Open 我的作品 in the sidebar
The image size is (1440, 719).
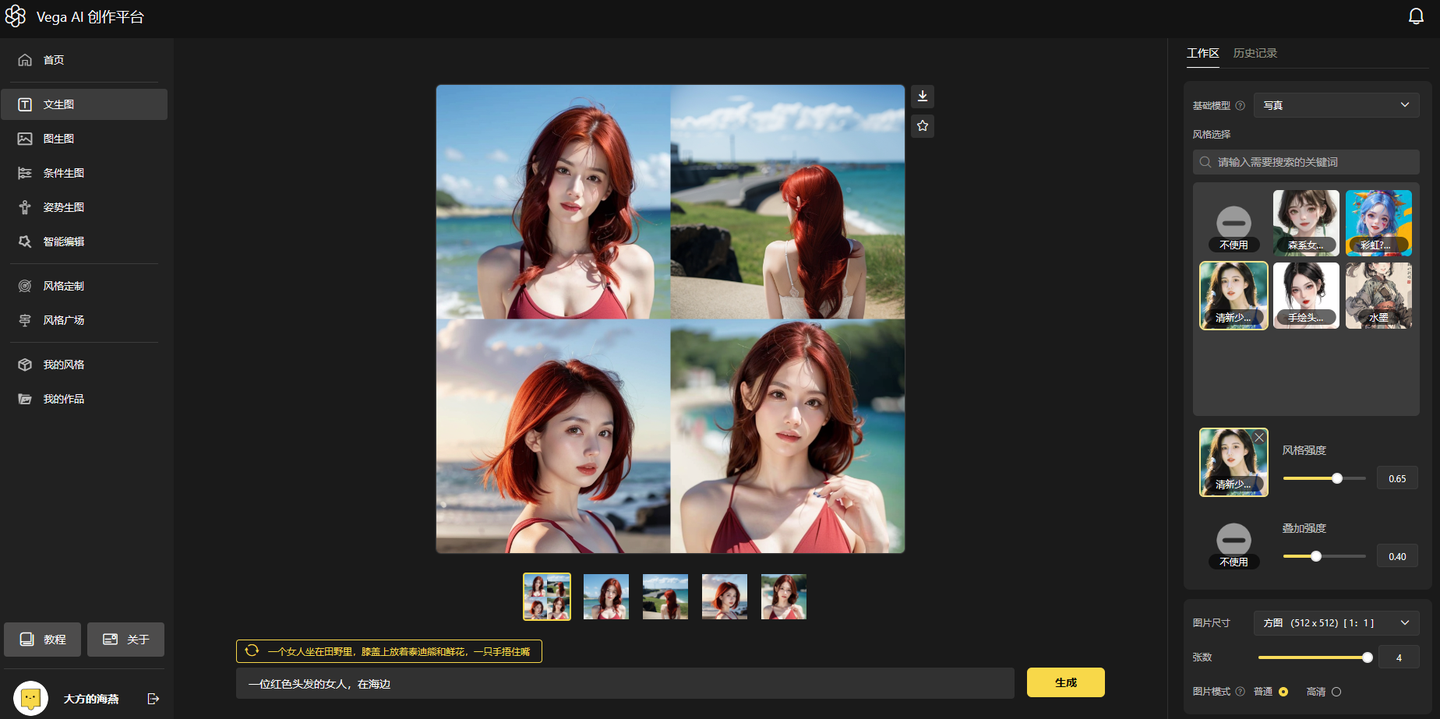click(84, 399)
